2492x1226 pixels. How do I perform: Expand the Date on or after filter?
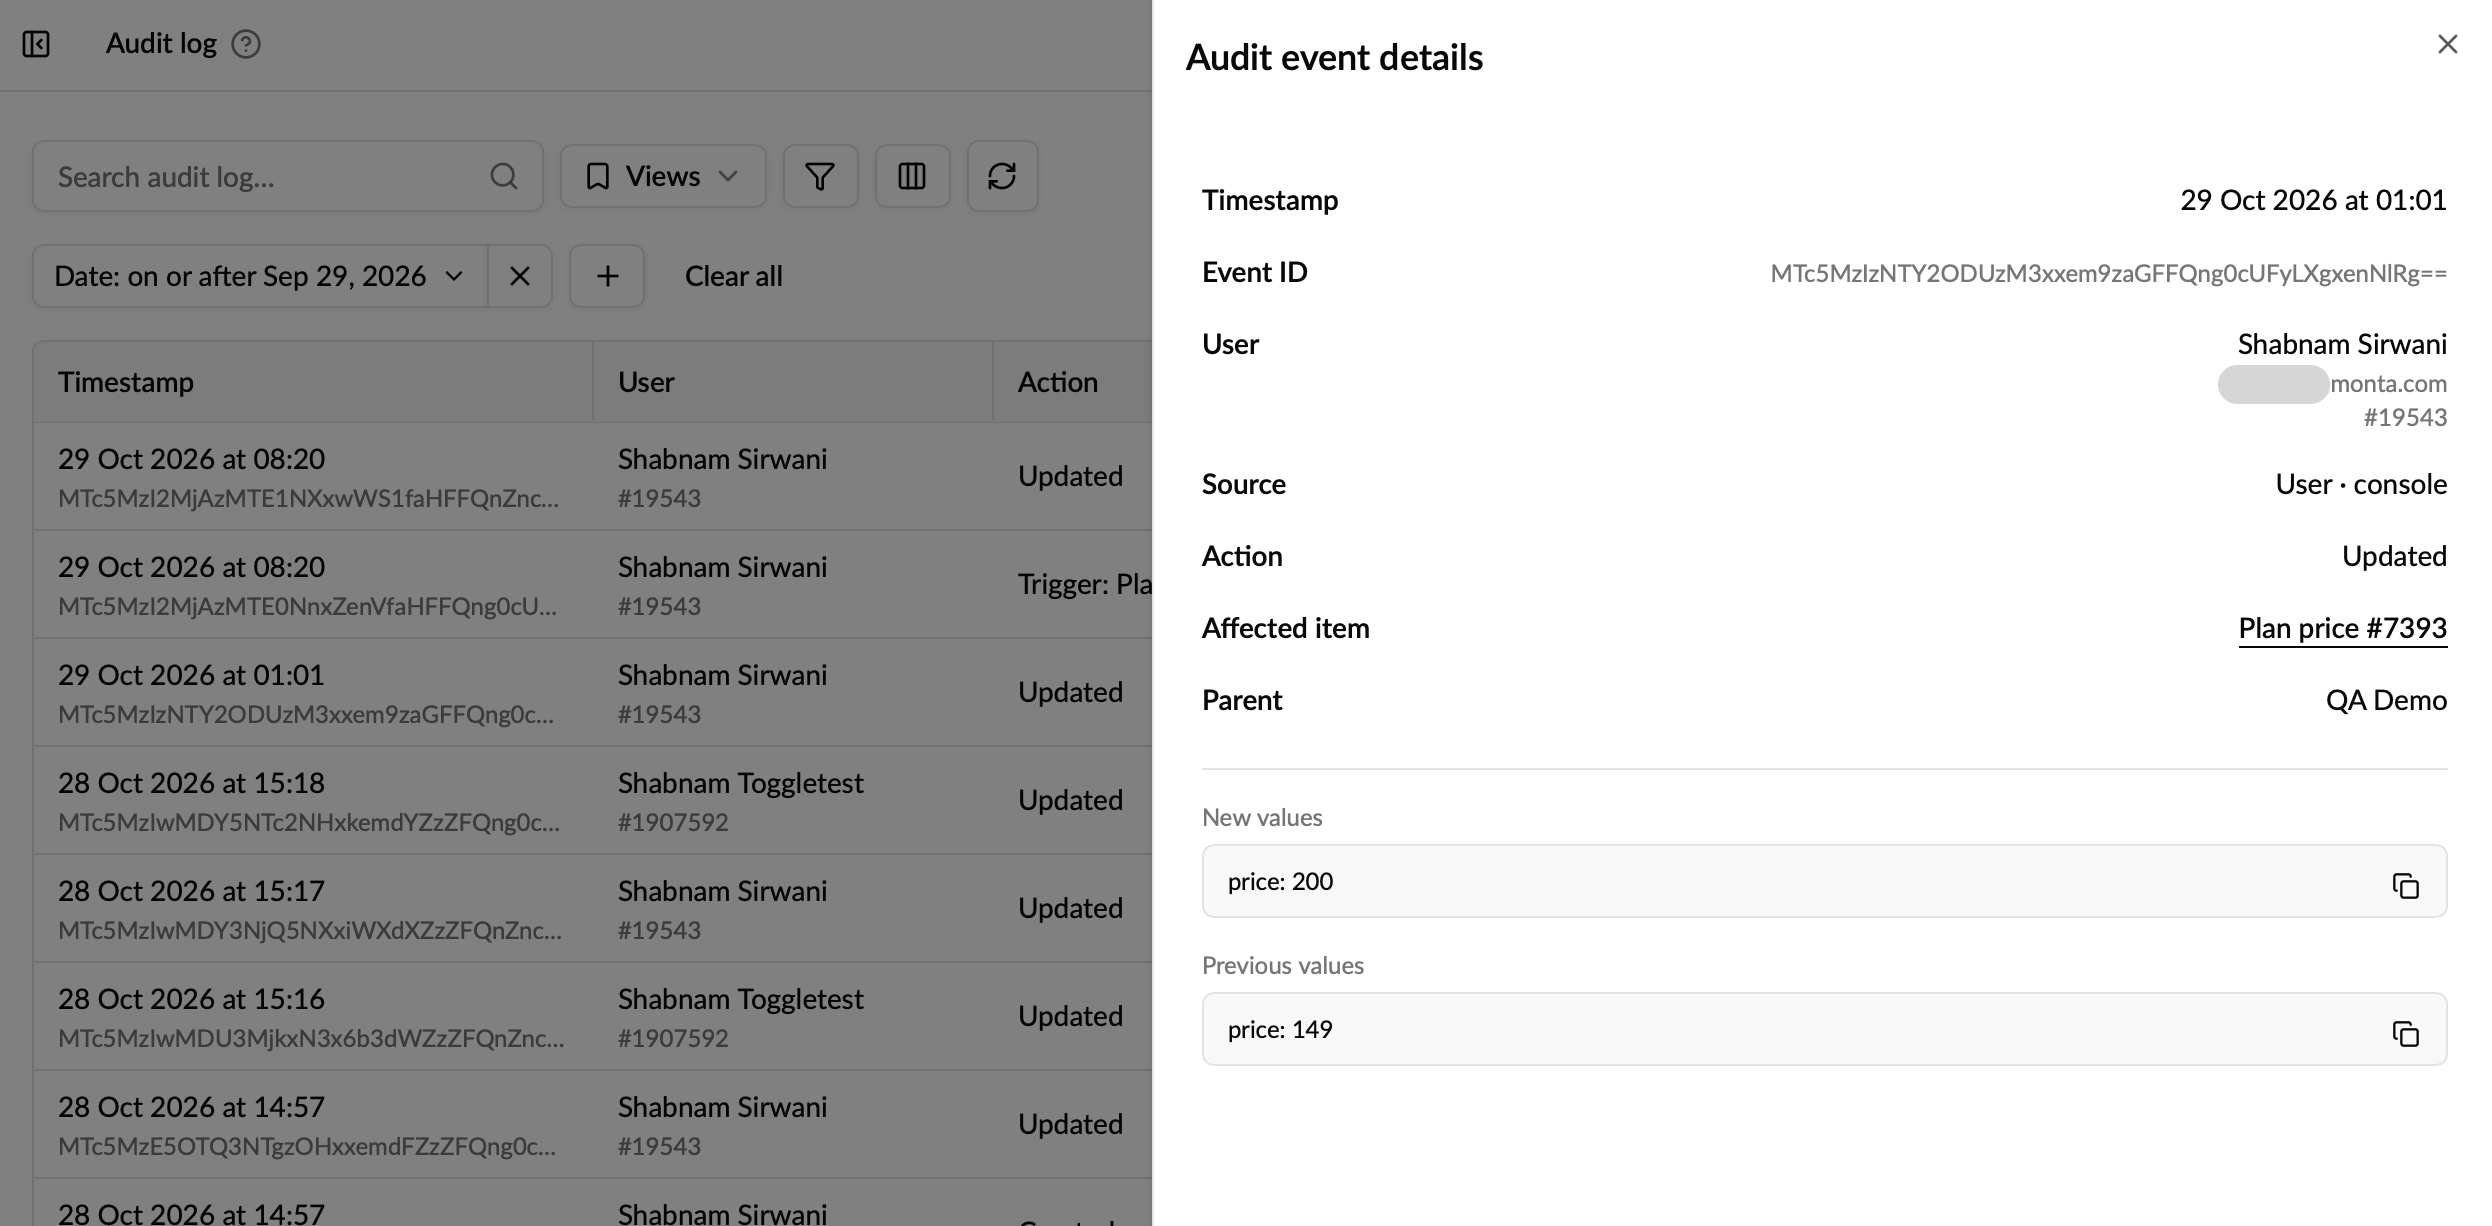pyautogui.click(x=260, y=276)
